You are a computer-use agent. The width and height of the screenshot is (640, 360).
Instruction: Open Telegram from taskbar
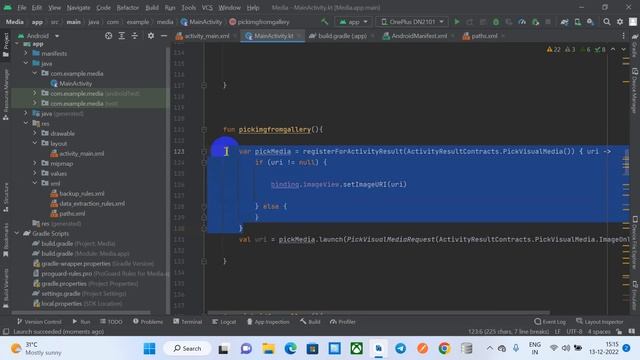coord(400,349)
